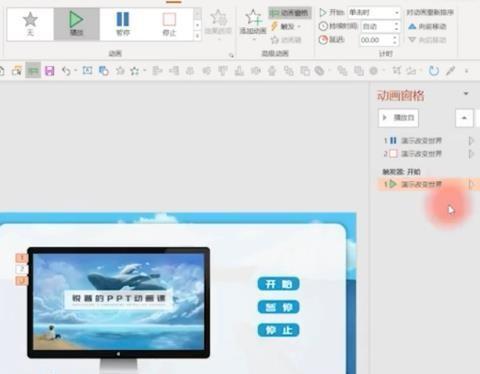Click the 动画窗格 pane title
The height and width of the screenshot is (374, 480).
(x=401, y=96)
